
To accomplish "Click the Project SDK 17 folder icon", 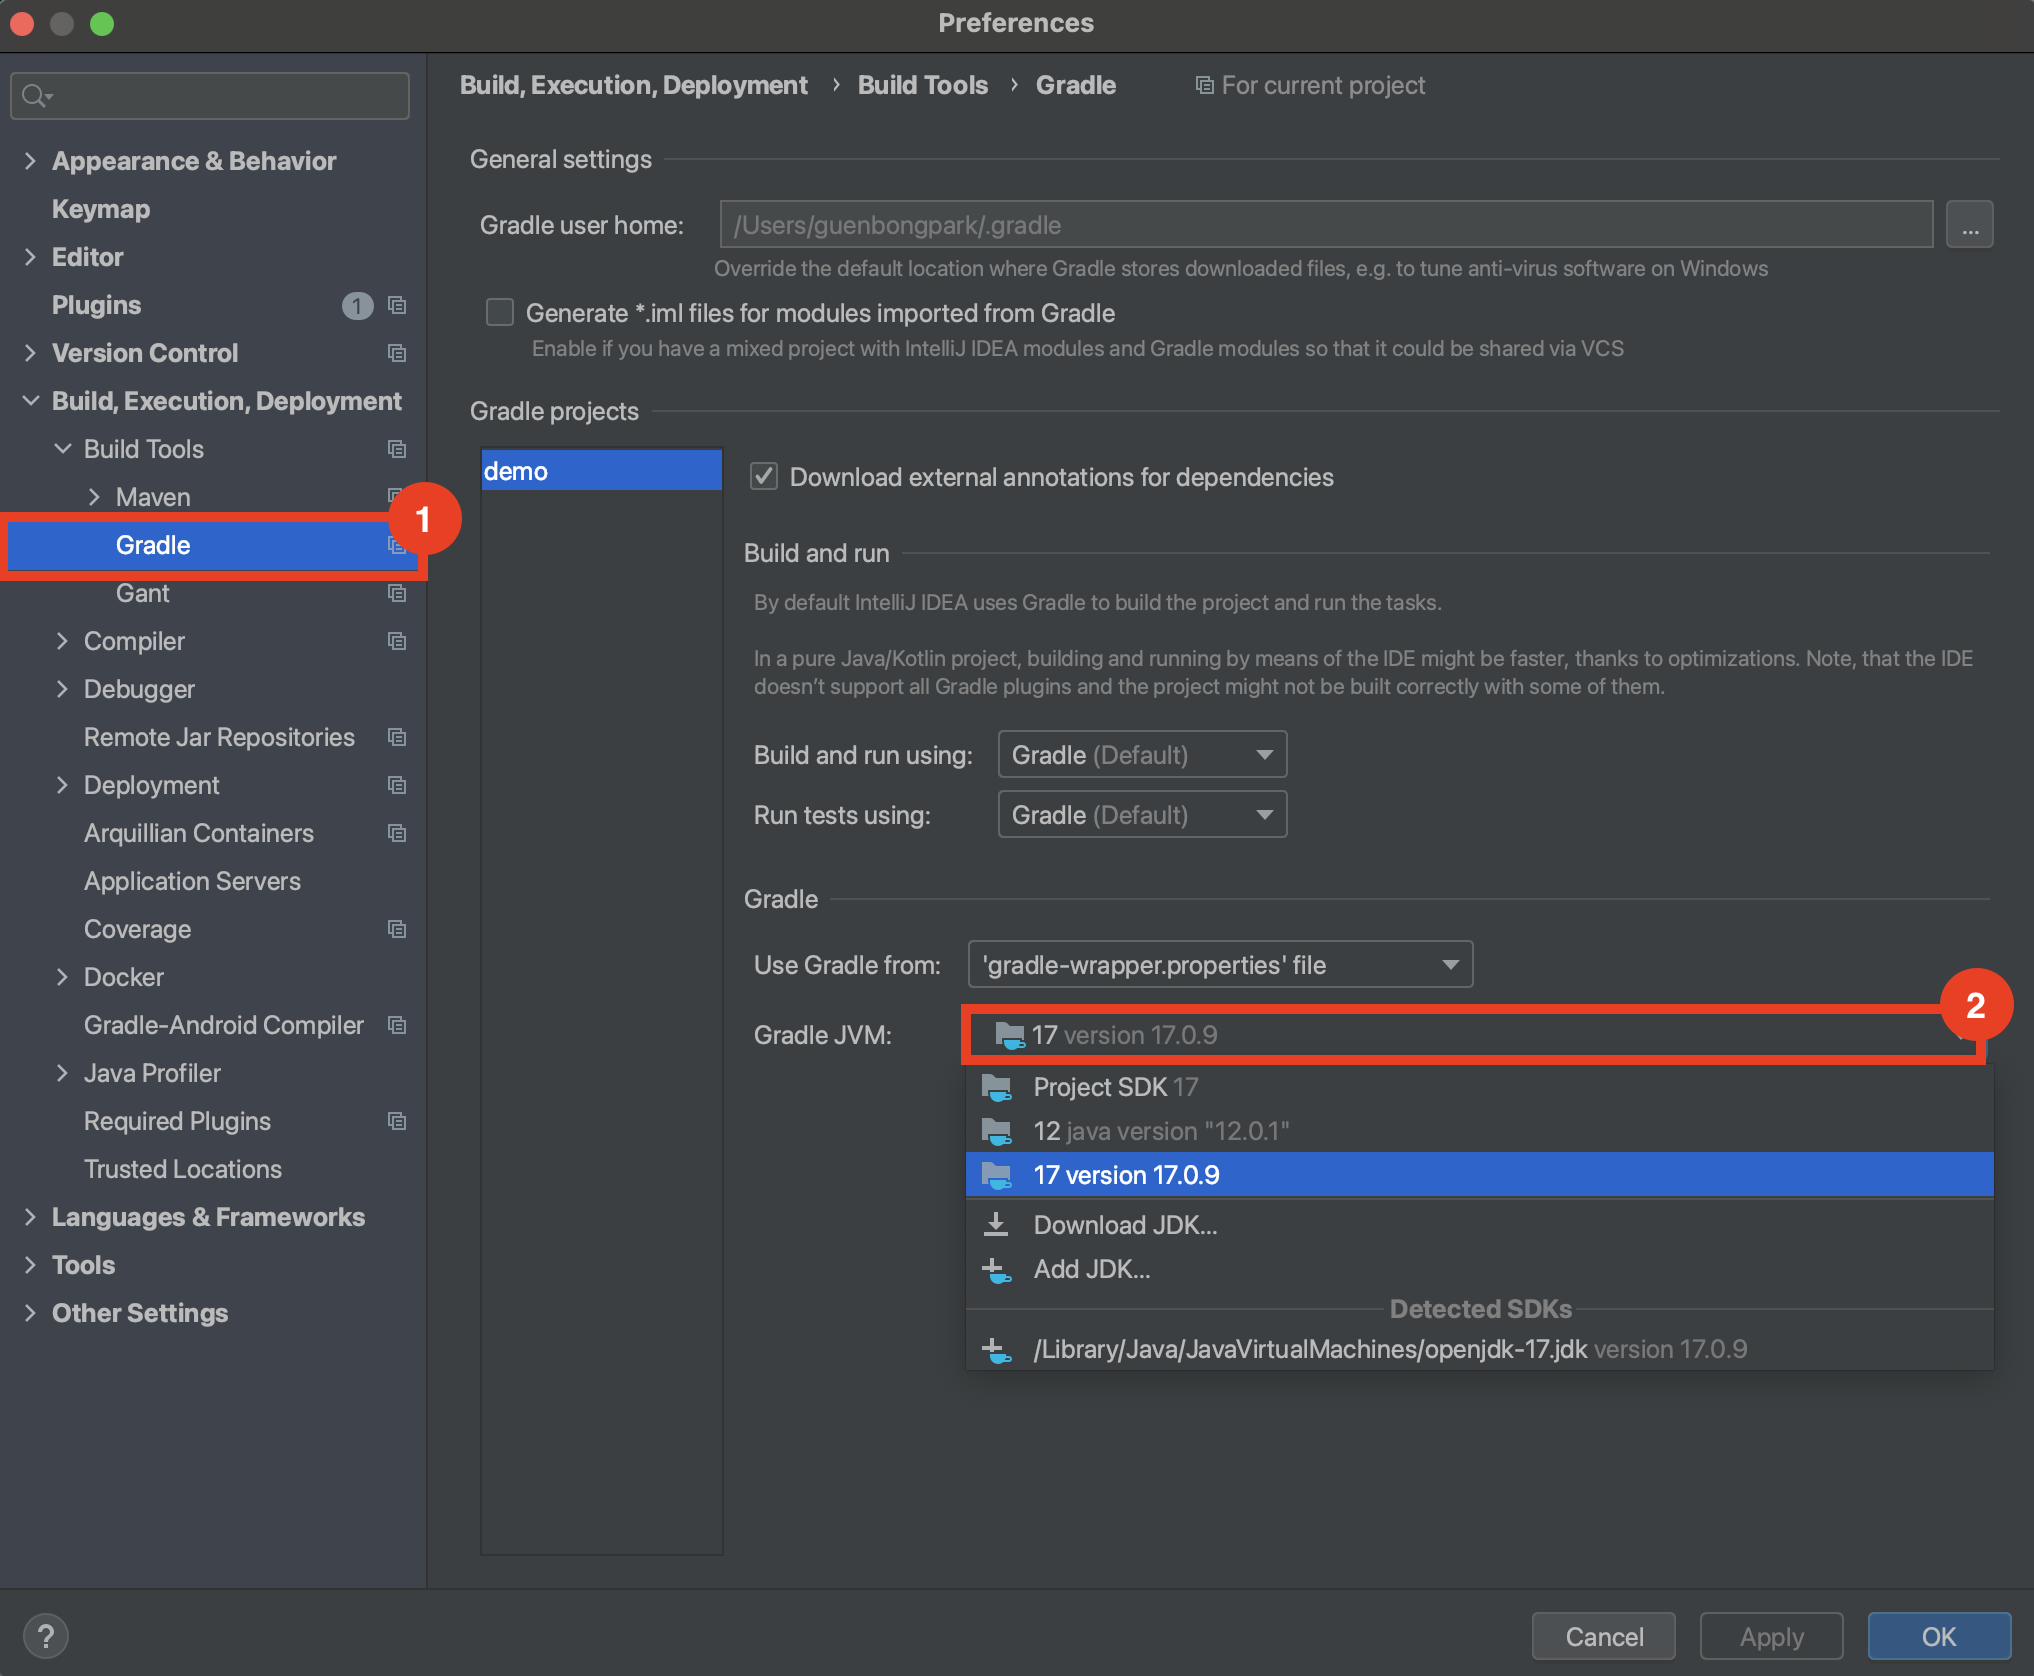I will point(997,1087).
